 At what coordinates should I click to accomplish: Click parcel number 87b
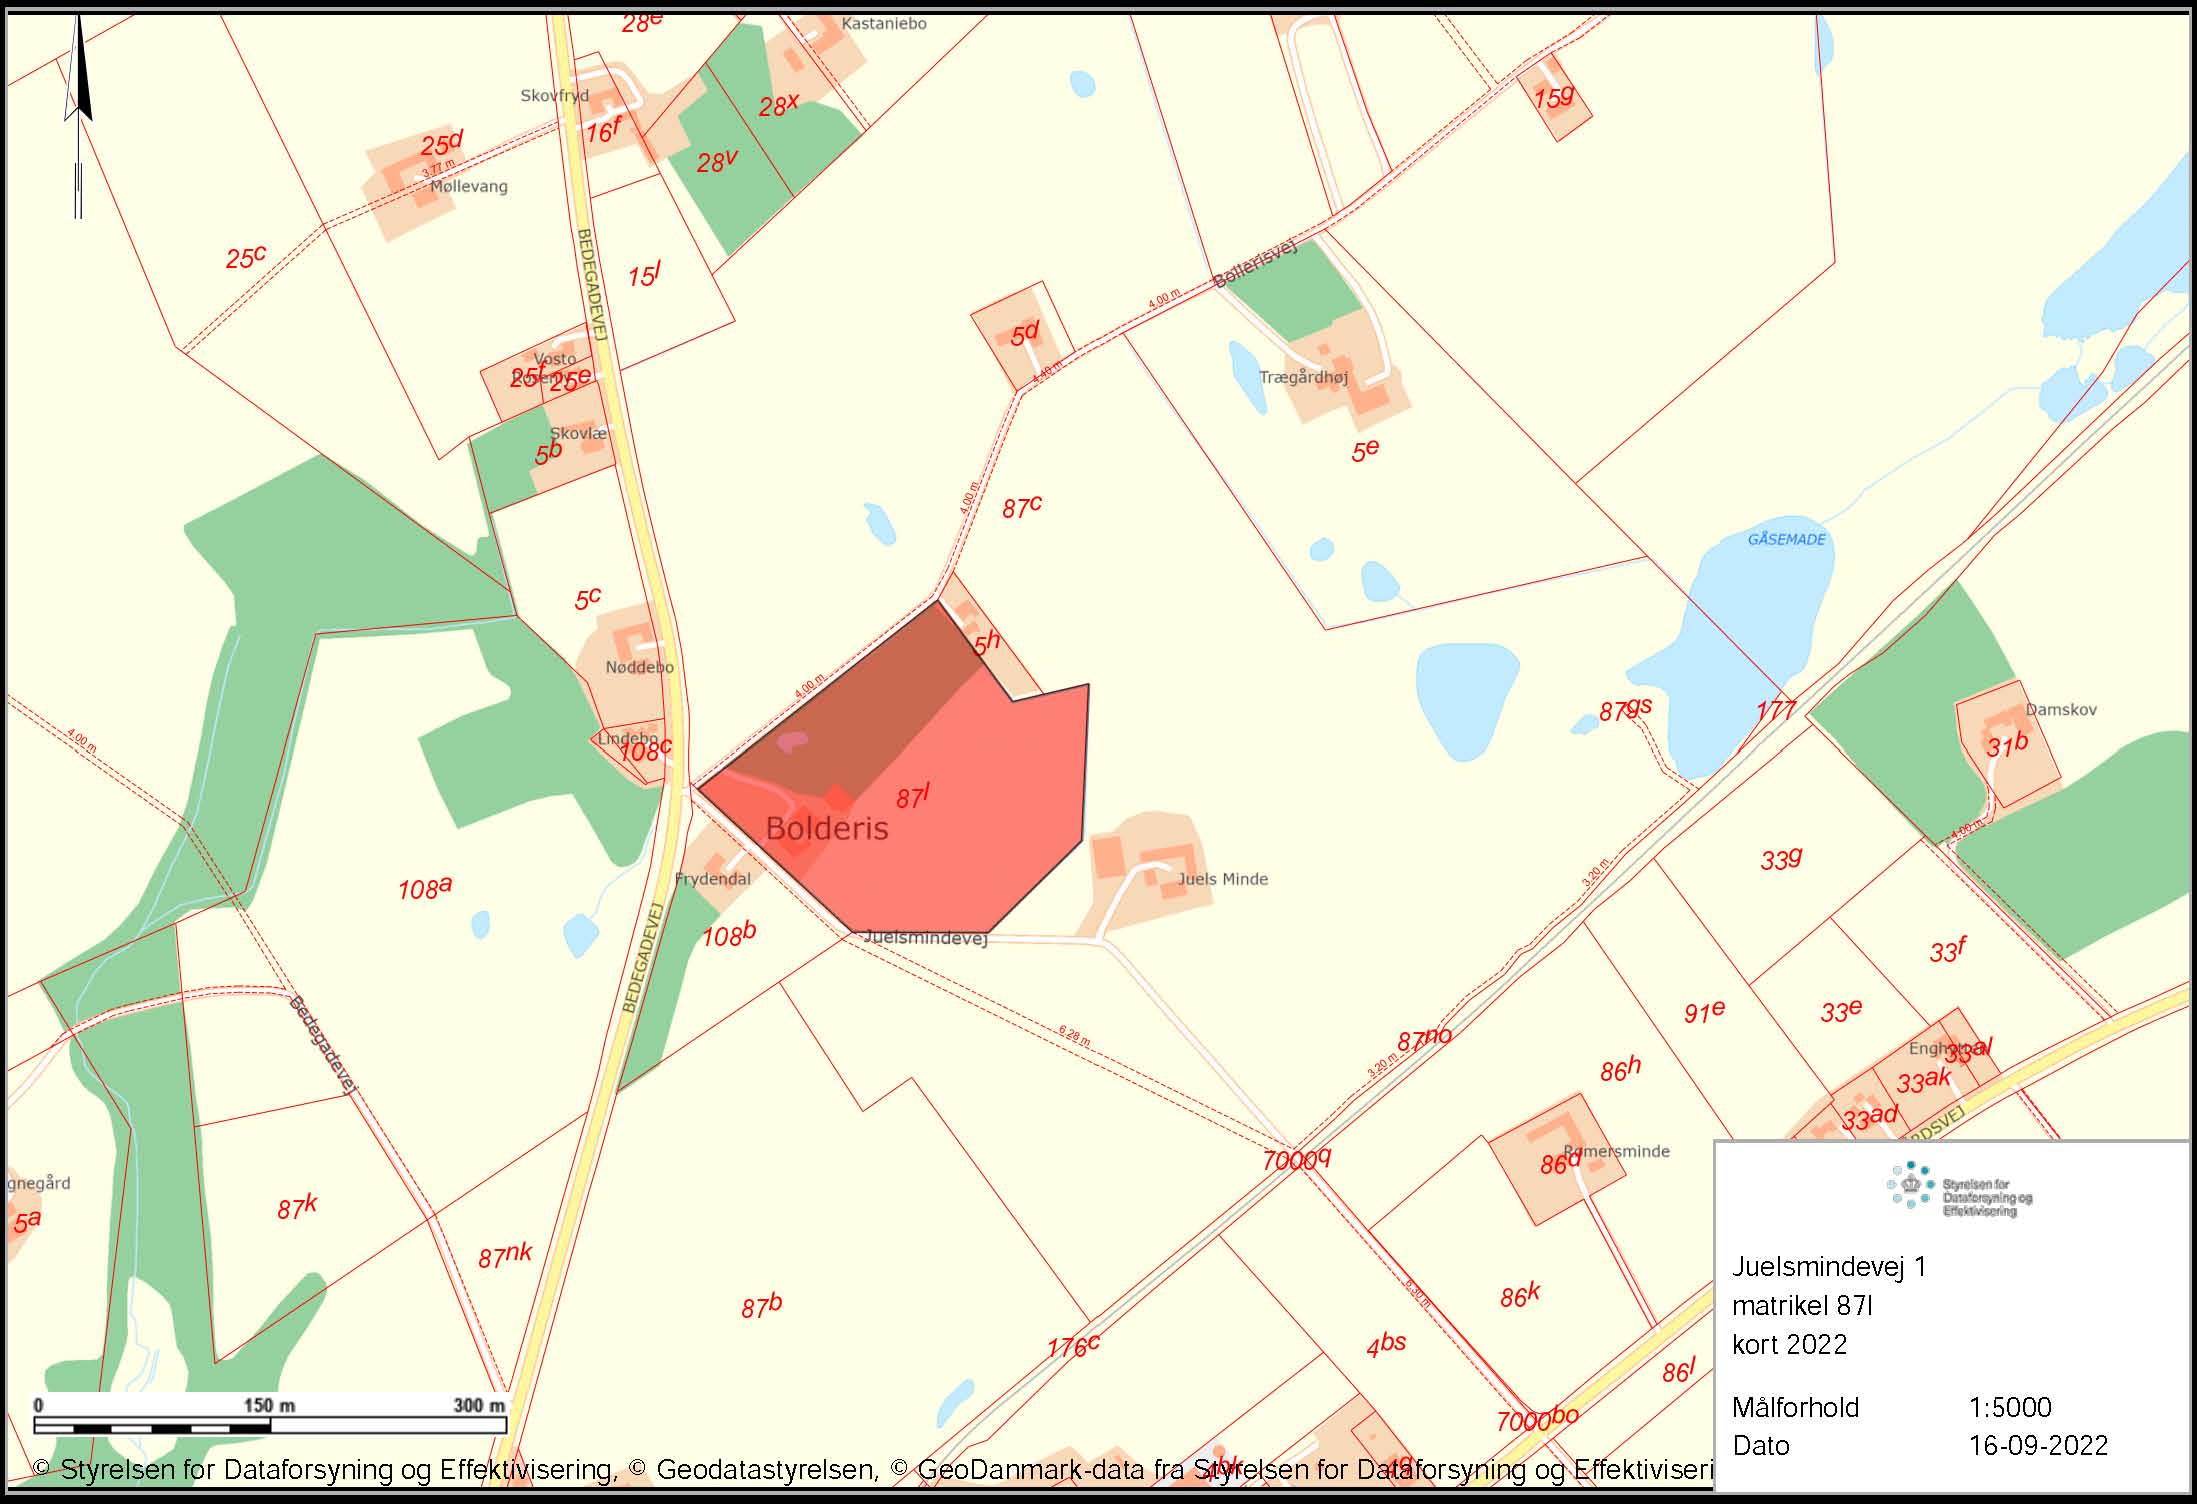pyautogui.click(x=761, y=1306)
